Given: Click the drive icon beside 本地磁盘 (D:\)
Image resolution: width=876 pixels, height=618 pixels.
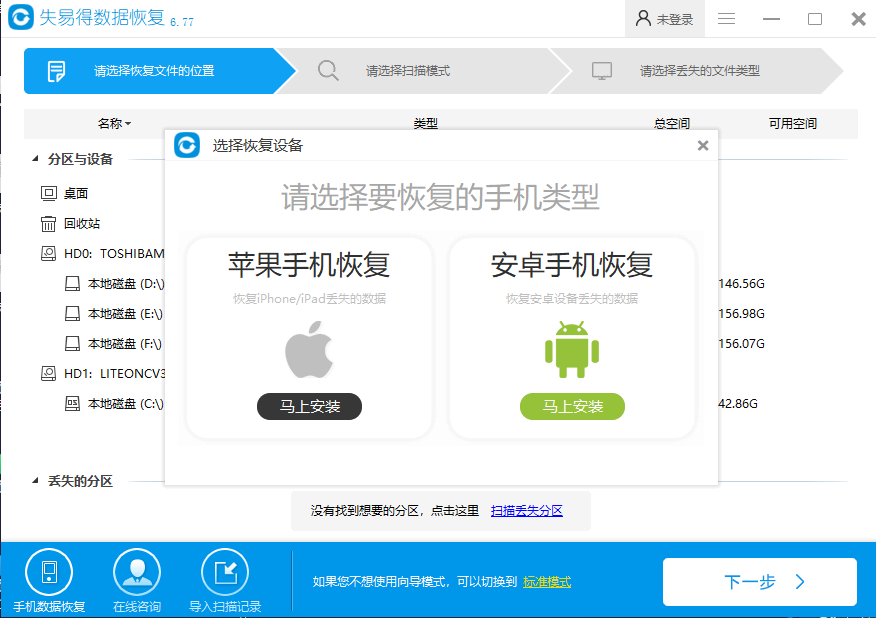Looking at the screenshot, I should [72, 284].
